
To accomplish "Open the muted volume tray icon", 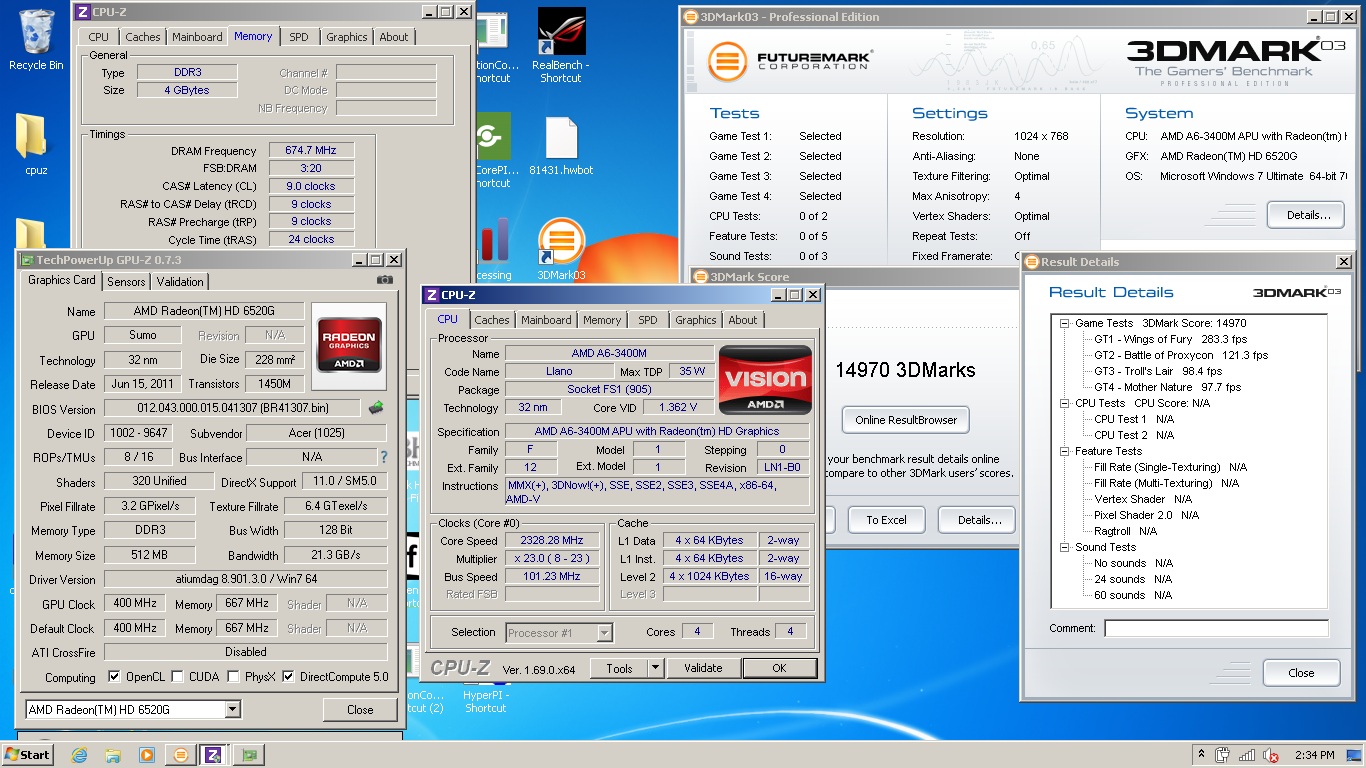I will 1272,755.
